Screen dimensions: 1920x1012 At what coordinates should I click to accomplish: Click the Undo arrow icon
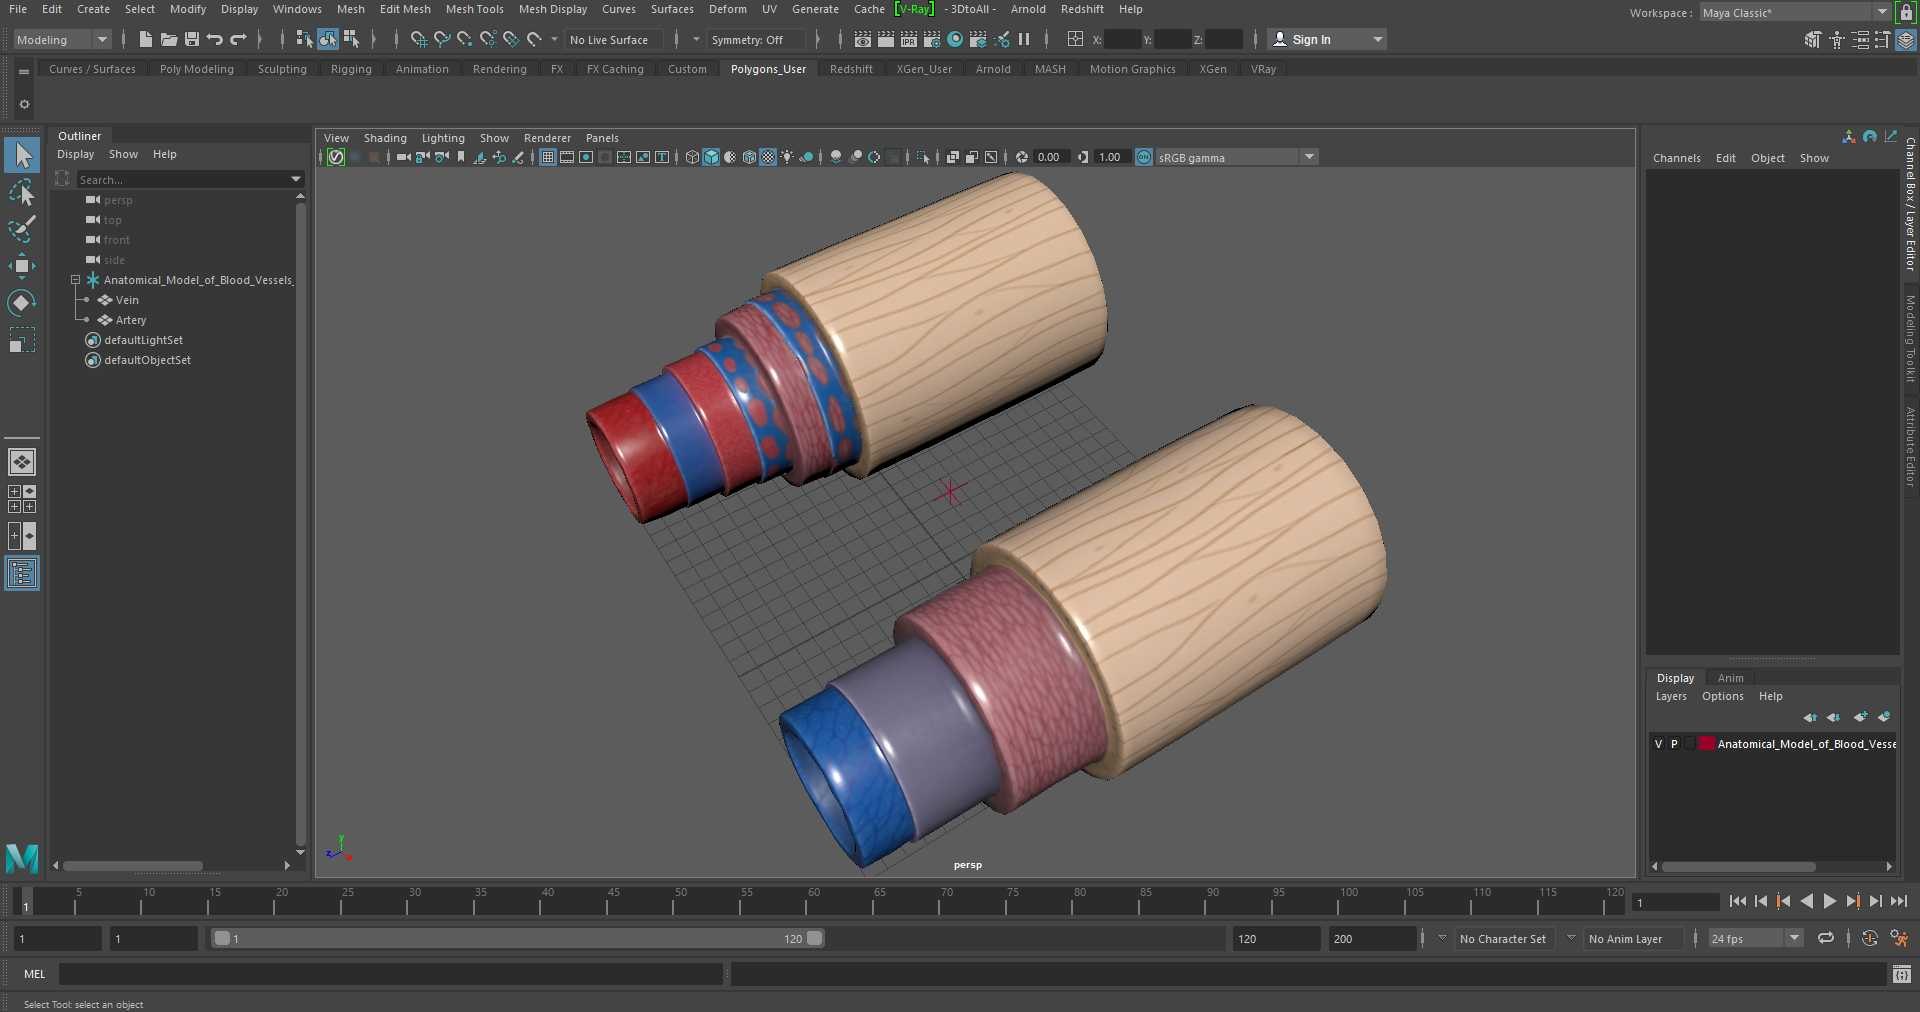tap(215, 40)
